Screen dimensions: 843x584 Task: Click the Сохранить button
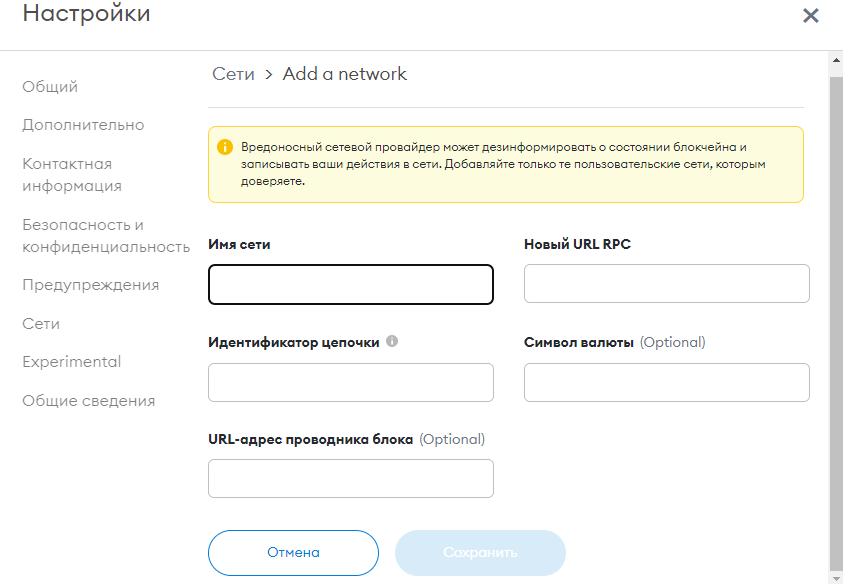[480, 553]
